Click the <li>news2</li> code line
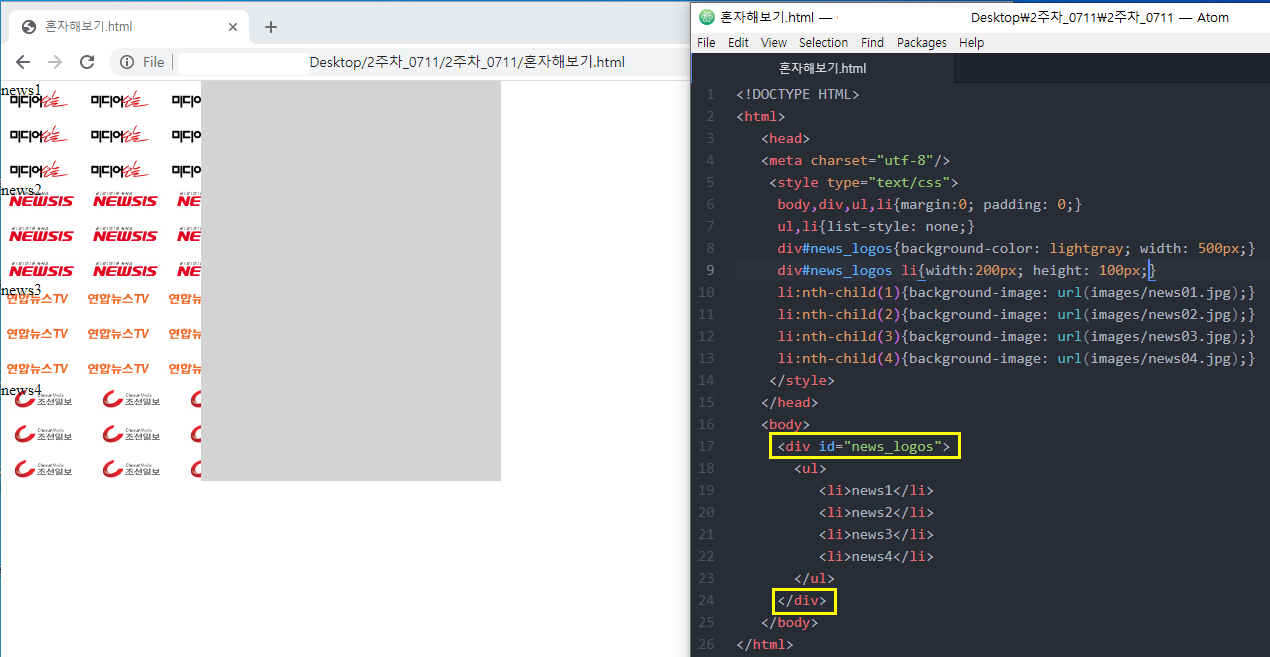 [876, 512]
